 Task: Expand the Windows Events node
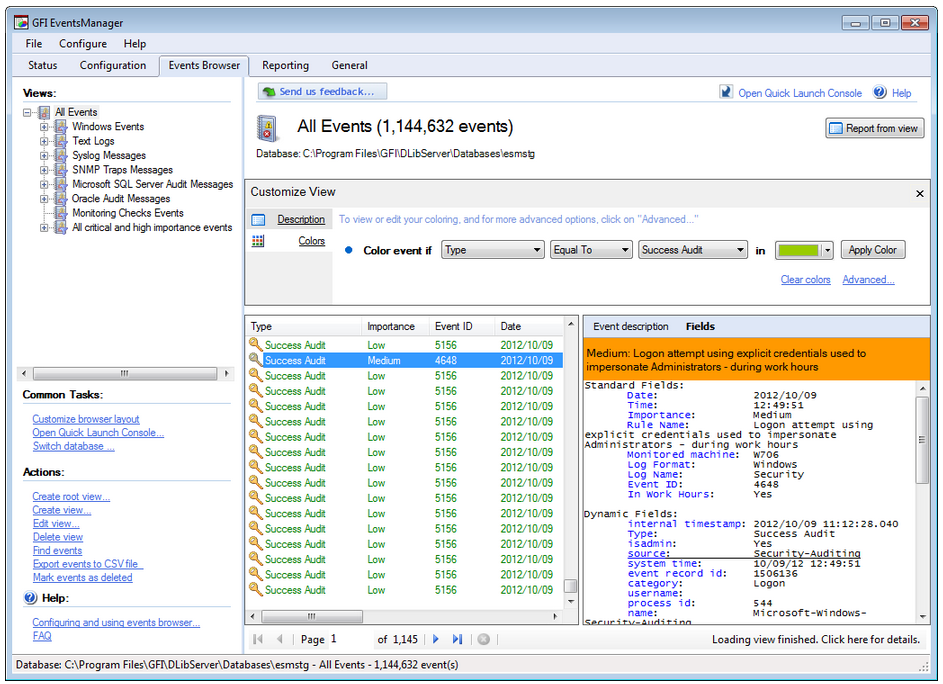pyautogui.click(x=44, y=127)
